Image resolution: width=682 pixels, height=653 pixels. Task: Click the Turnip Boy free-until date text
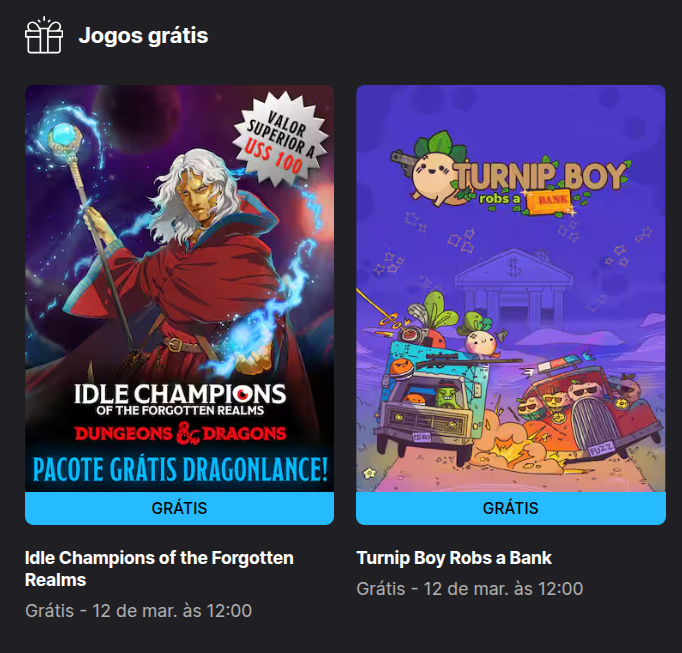point(470,589)
